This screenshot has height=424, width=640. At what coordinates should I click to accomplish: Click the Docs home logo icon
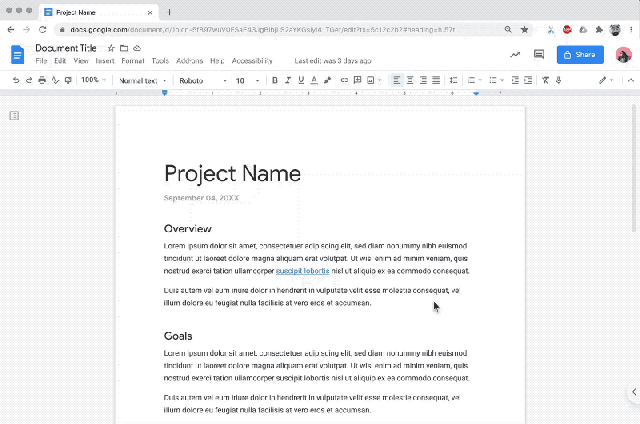pyautogui.click(x=17, y=54)
